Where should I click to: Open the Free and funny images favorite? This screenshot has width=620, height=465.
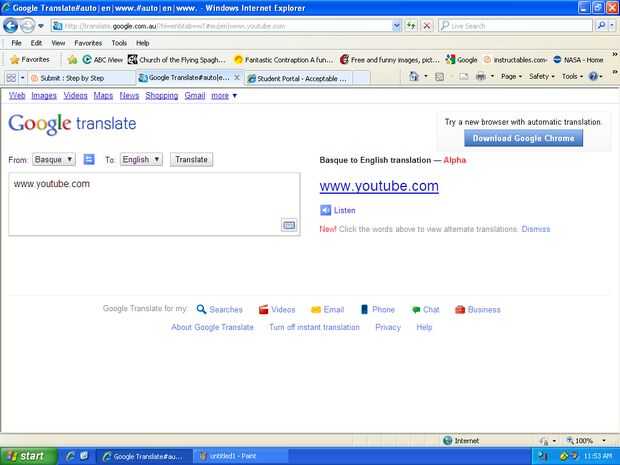tap(389, 60)
